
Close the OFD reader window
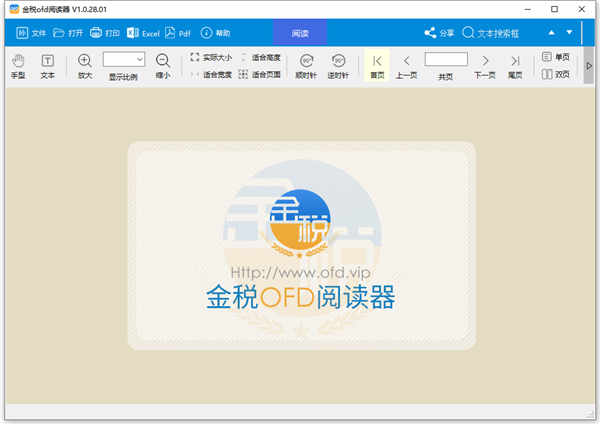(x=582, y=9)
